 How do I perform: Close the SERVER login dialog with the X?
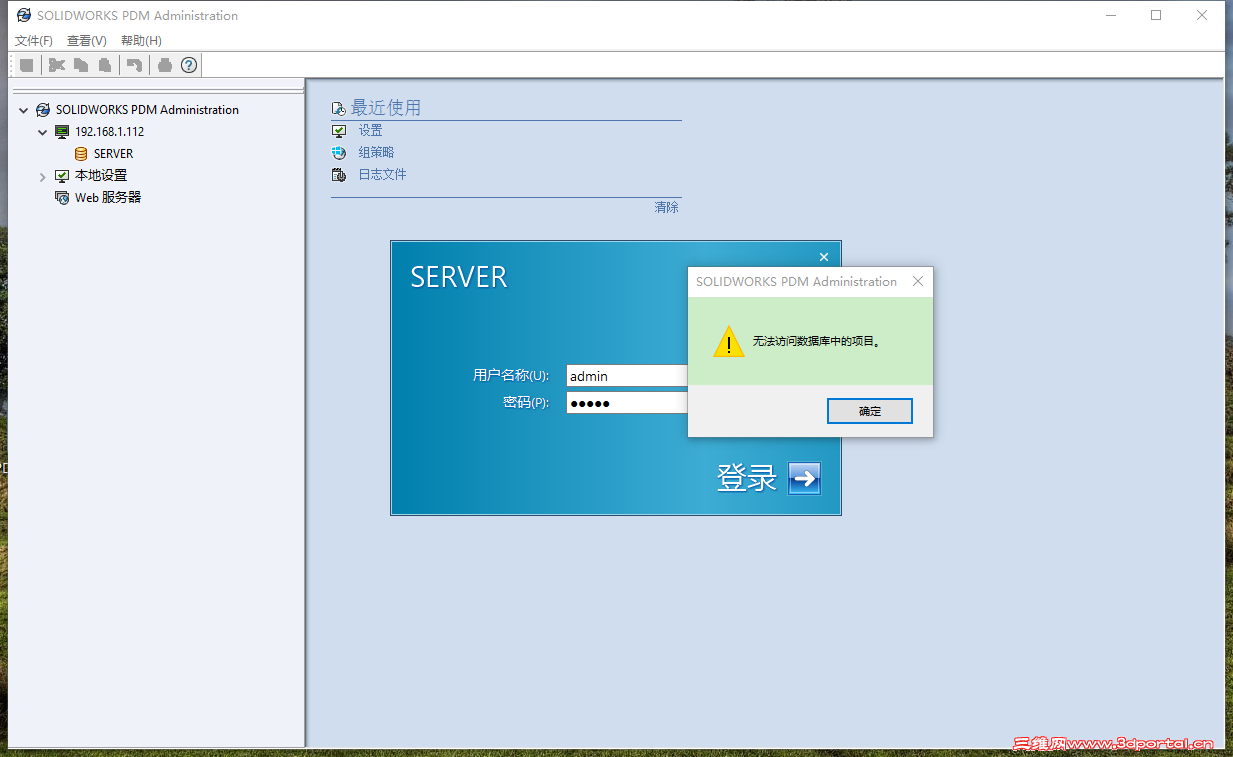[x=824, y=257]
